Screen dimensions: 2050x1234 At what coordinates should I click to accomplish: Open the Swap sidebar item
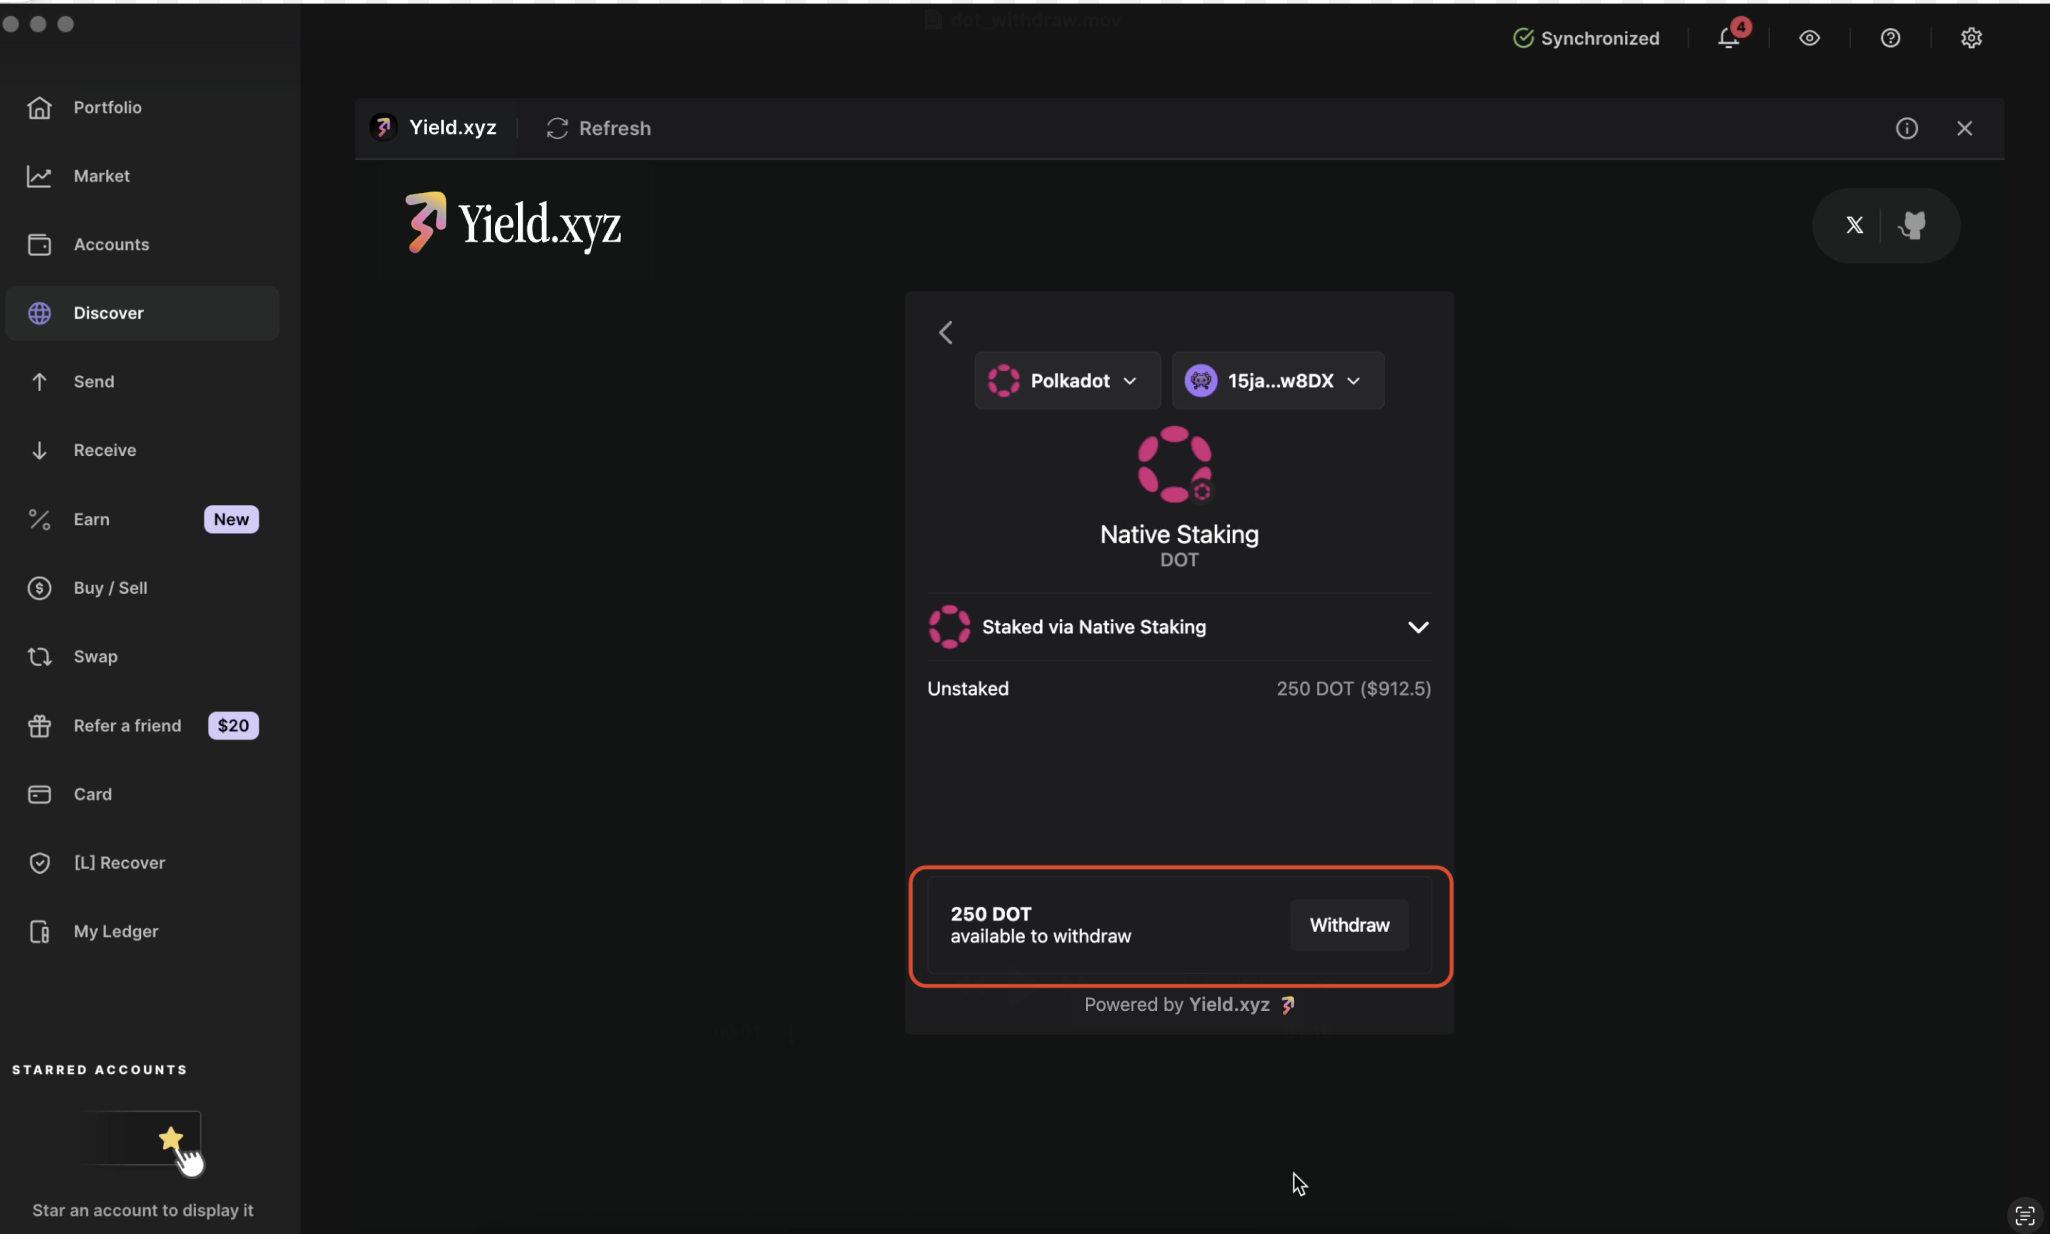(95, 657)
